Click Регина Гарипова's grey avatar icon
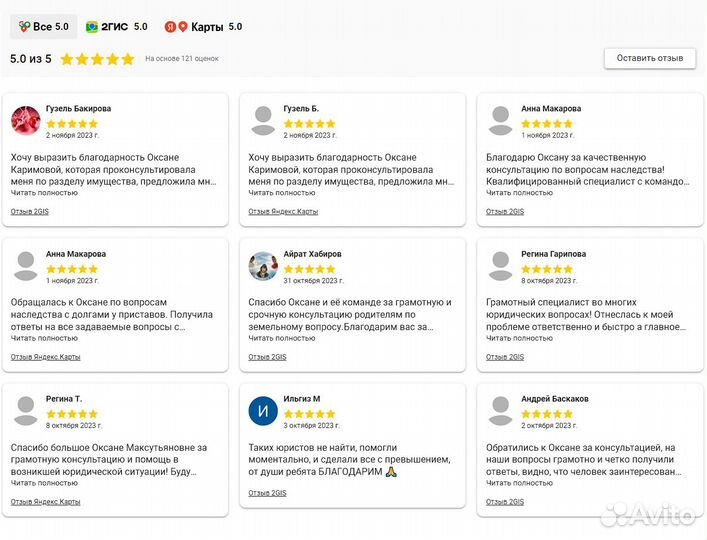The height and width of the screenshot is (540, 707). (501, 266)
